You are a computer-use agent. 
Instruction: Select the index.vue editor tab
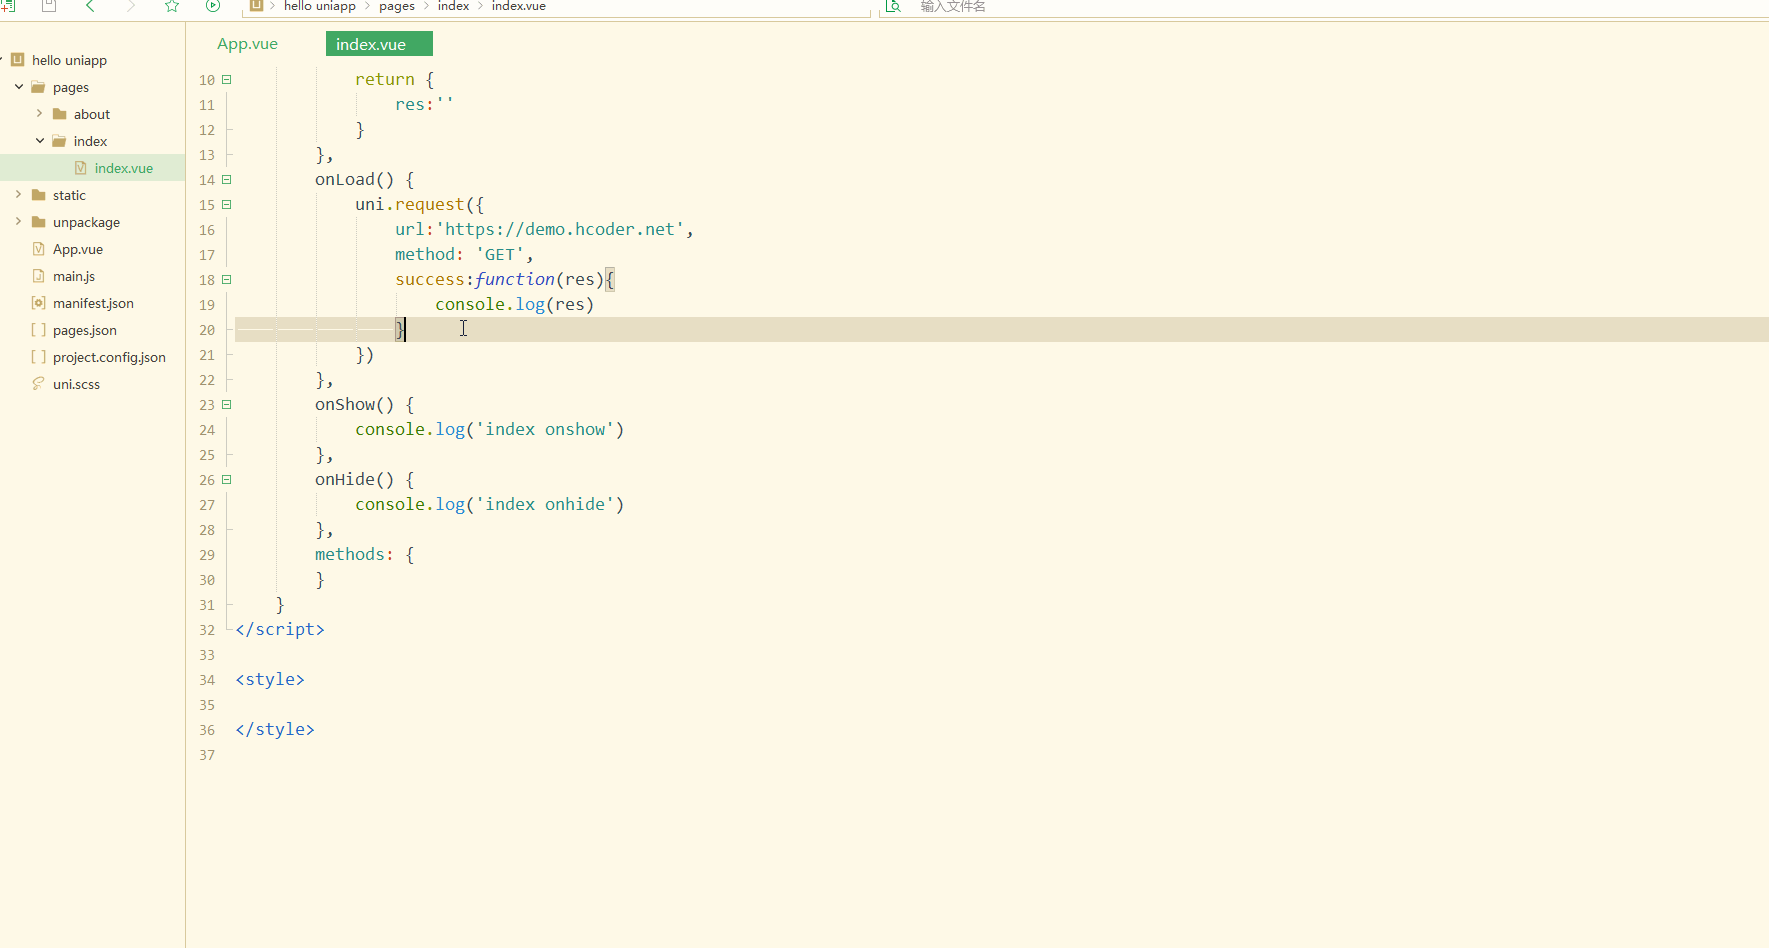click(379, 44)
